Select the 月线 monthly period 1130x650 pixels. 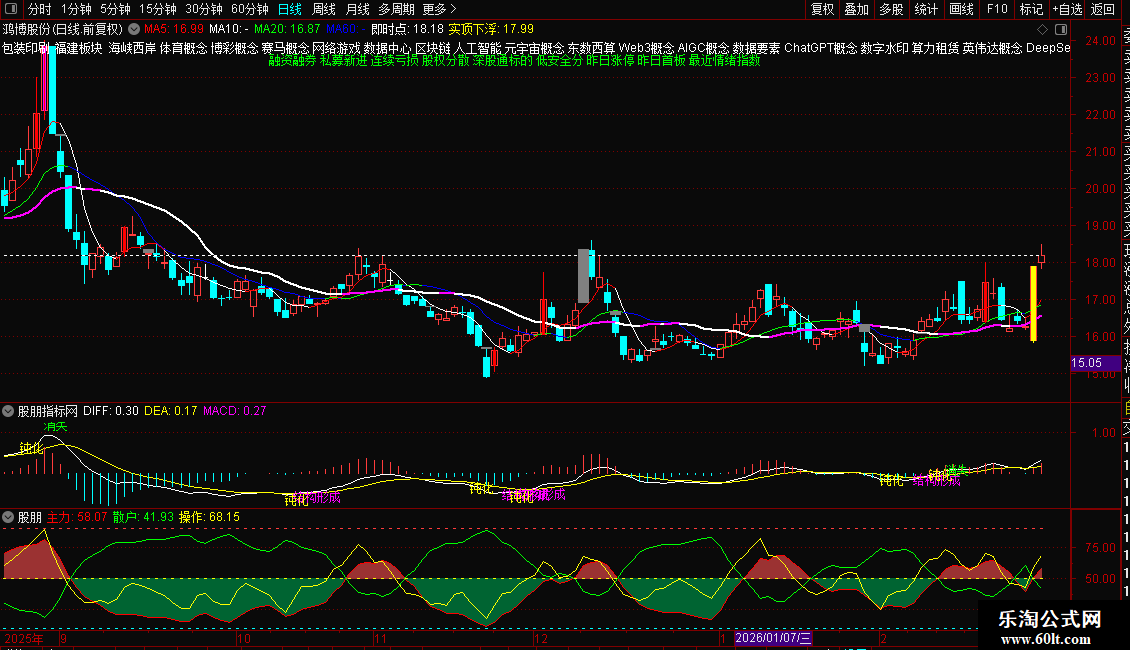point(357,9)
